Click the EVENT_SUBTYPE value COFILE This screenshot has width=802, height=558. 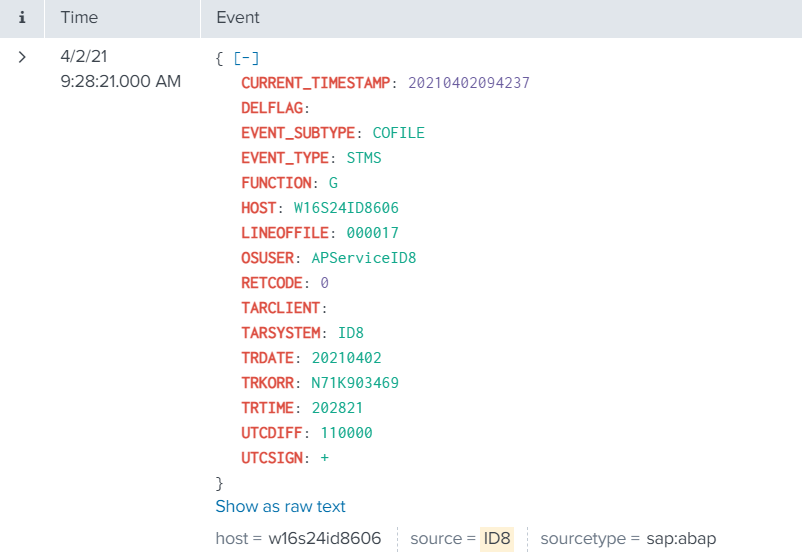click(x=398, y=133)
